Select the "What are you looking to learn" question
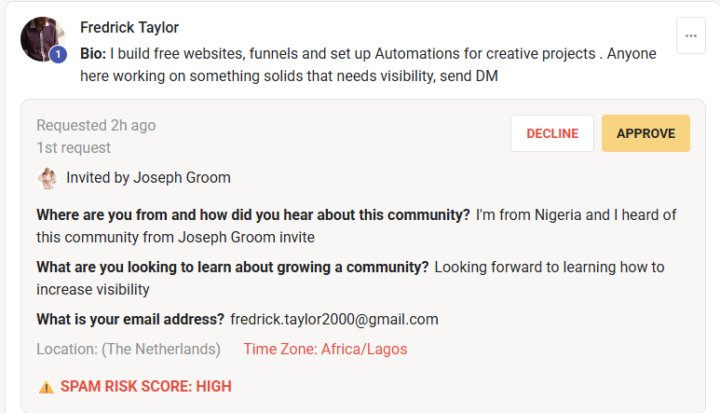Viewport: 720px width, 413px height. click(x=233, y=267)
